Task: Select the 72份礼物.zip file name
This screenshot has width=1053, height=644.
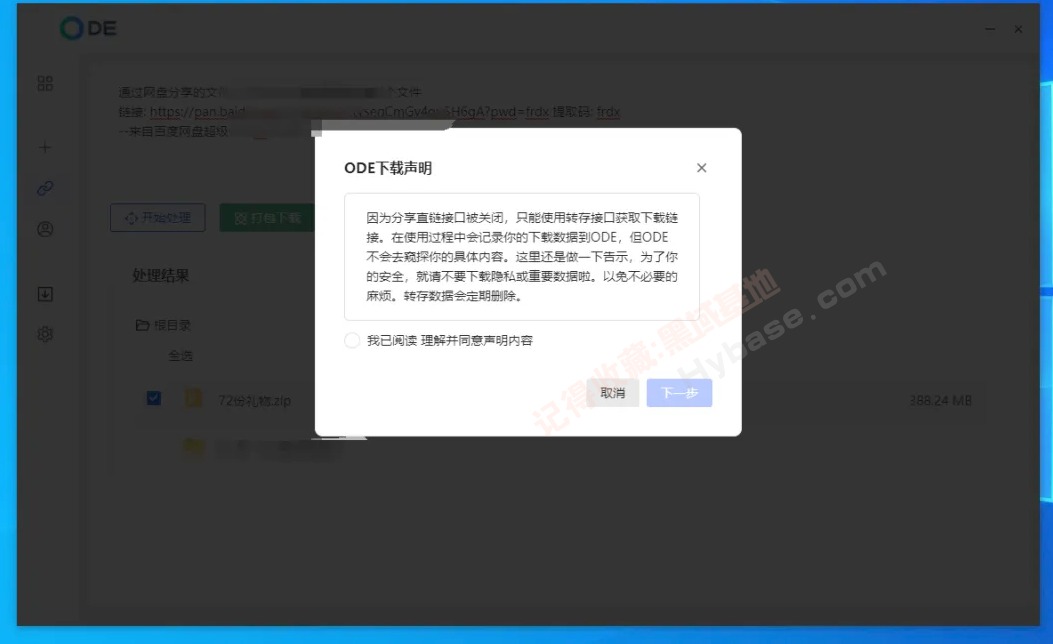Action: click(255, 401)
